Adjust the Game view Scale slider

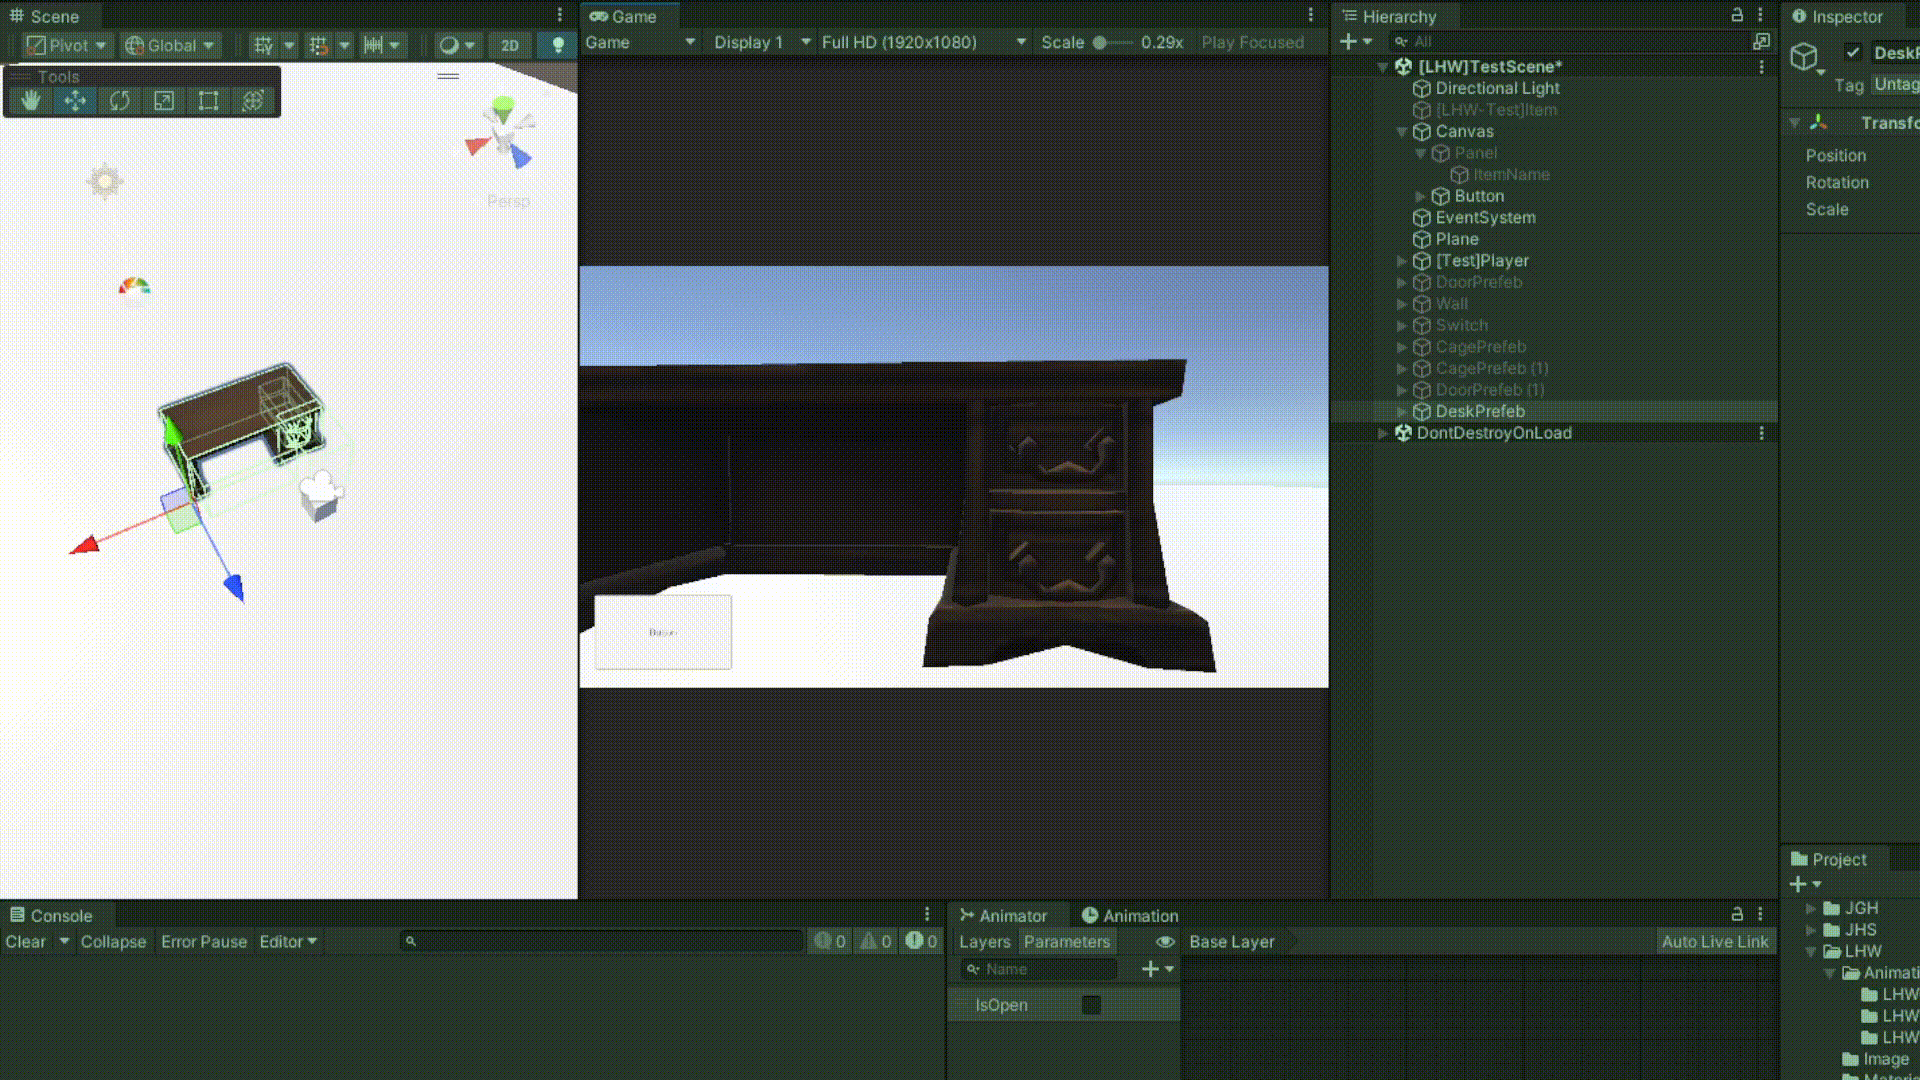point(1100,42)
